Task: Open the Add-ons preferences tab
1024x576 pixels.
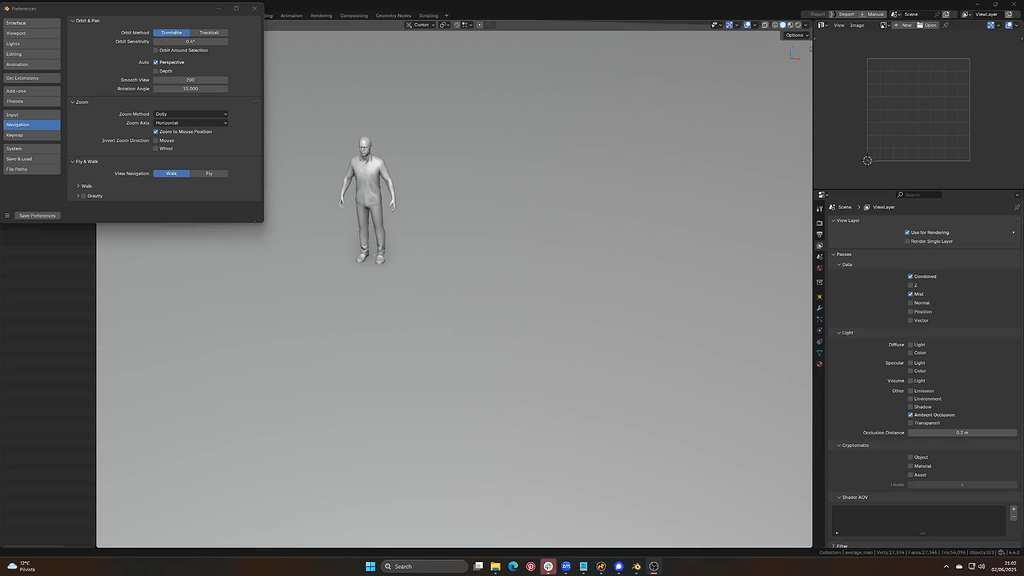Action: (32, 91)
